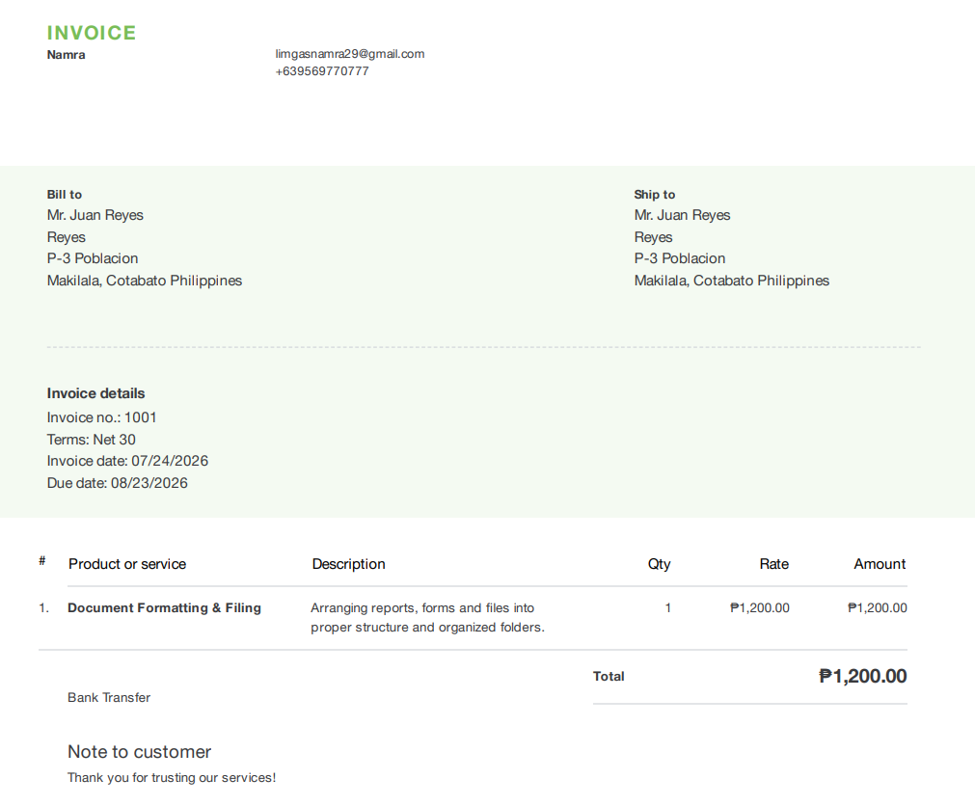Screen dimensions: 975x806
Task: Click the Invoice details heading
Action: click(x=96, y=393)
